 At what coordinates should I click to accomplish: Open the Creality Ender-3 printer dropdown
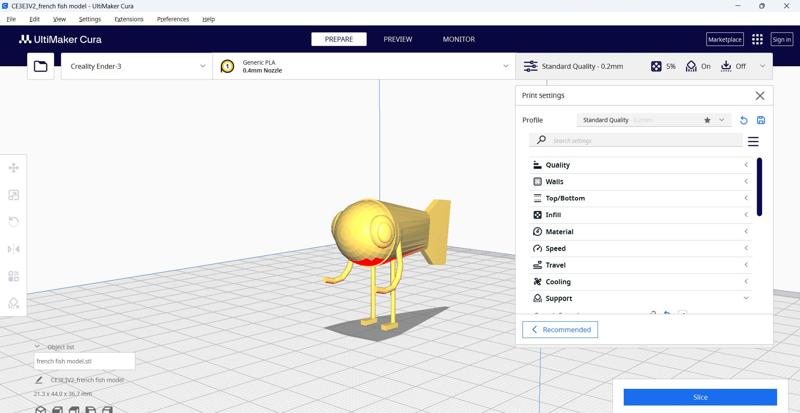(137, 66)
